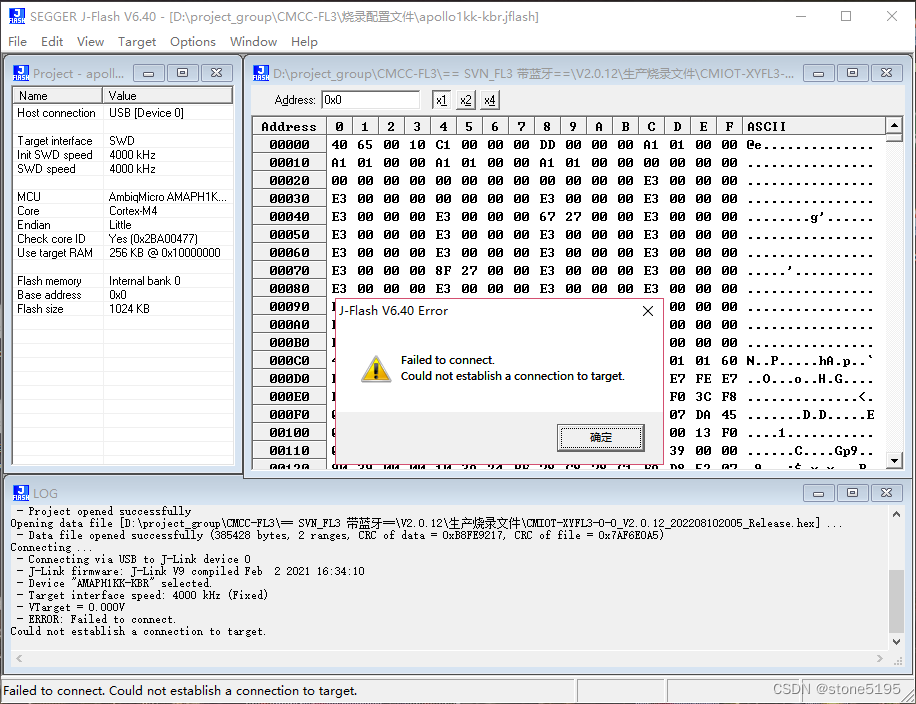Image resolution: width=916 pixels, height=704 pixels.
Task: Open the Options menu
Action: click(x=193, y=41)
